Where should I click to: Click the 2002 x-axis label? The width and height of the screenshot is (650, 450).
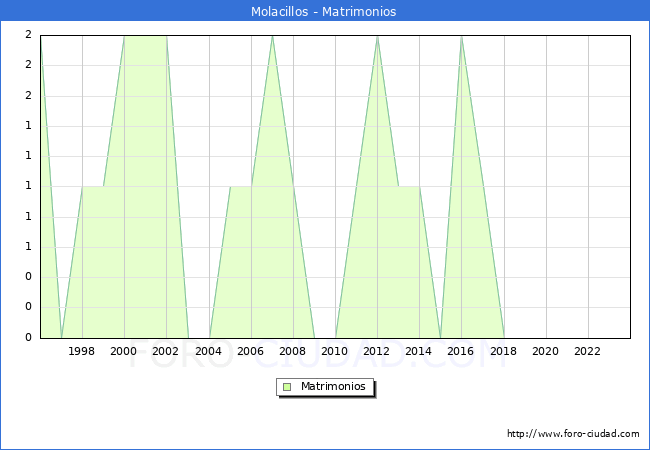pos(166,351)
